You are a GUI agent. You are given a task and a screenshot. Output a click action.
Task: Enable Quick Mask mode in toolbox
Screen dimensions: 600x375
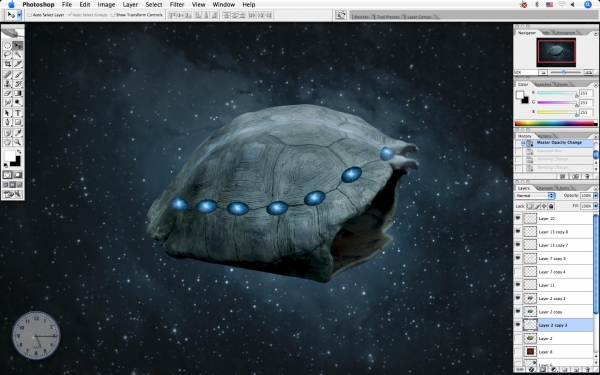pyautogui.click(x=18, y=175)
